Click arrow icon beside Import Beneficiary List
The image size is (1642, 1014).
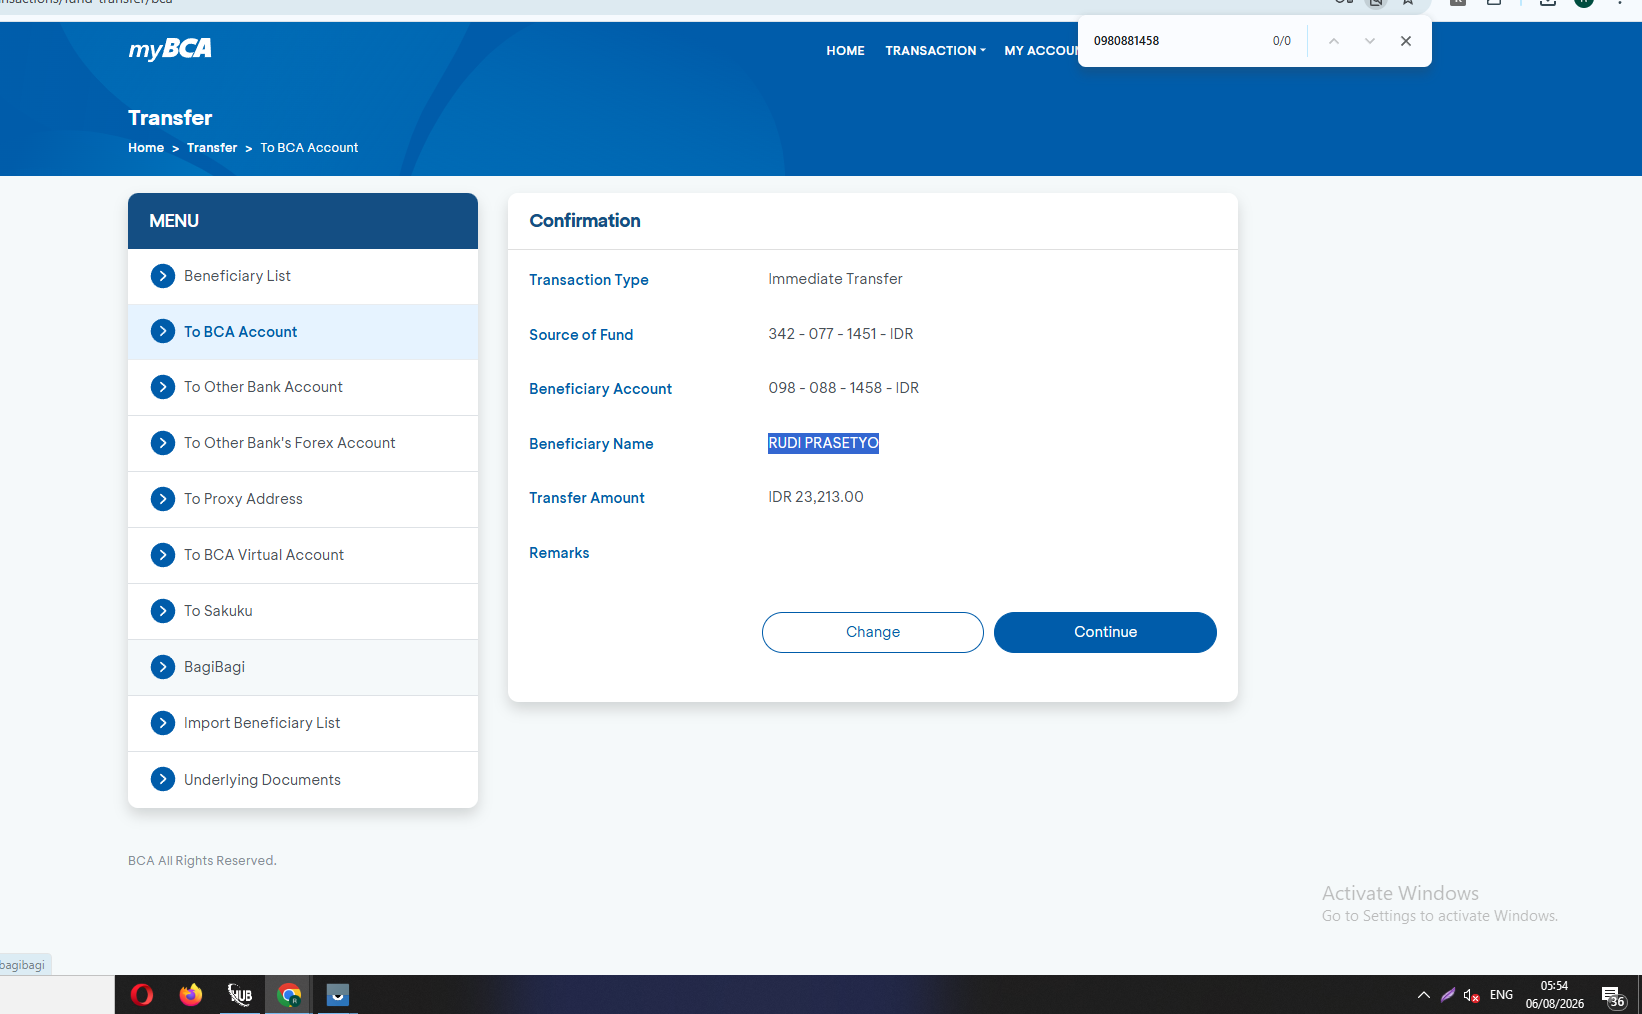coord(163,723)
